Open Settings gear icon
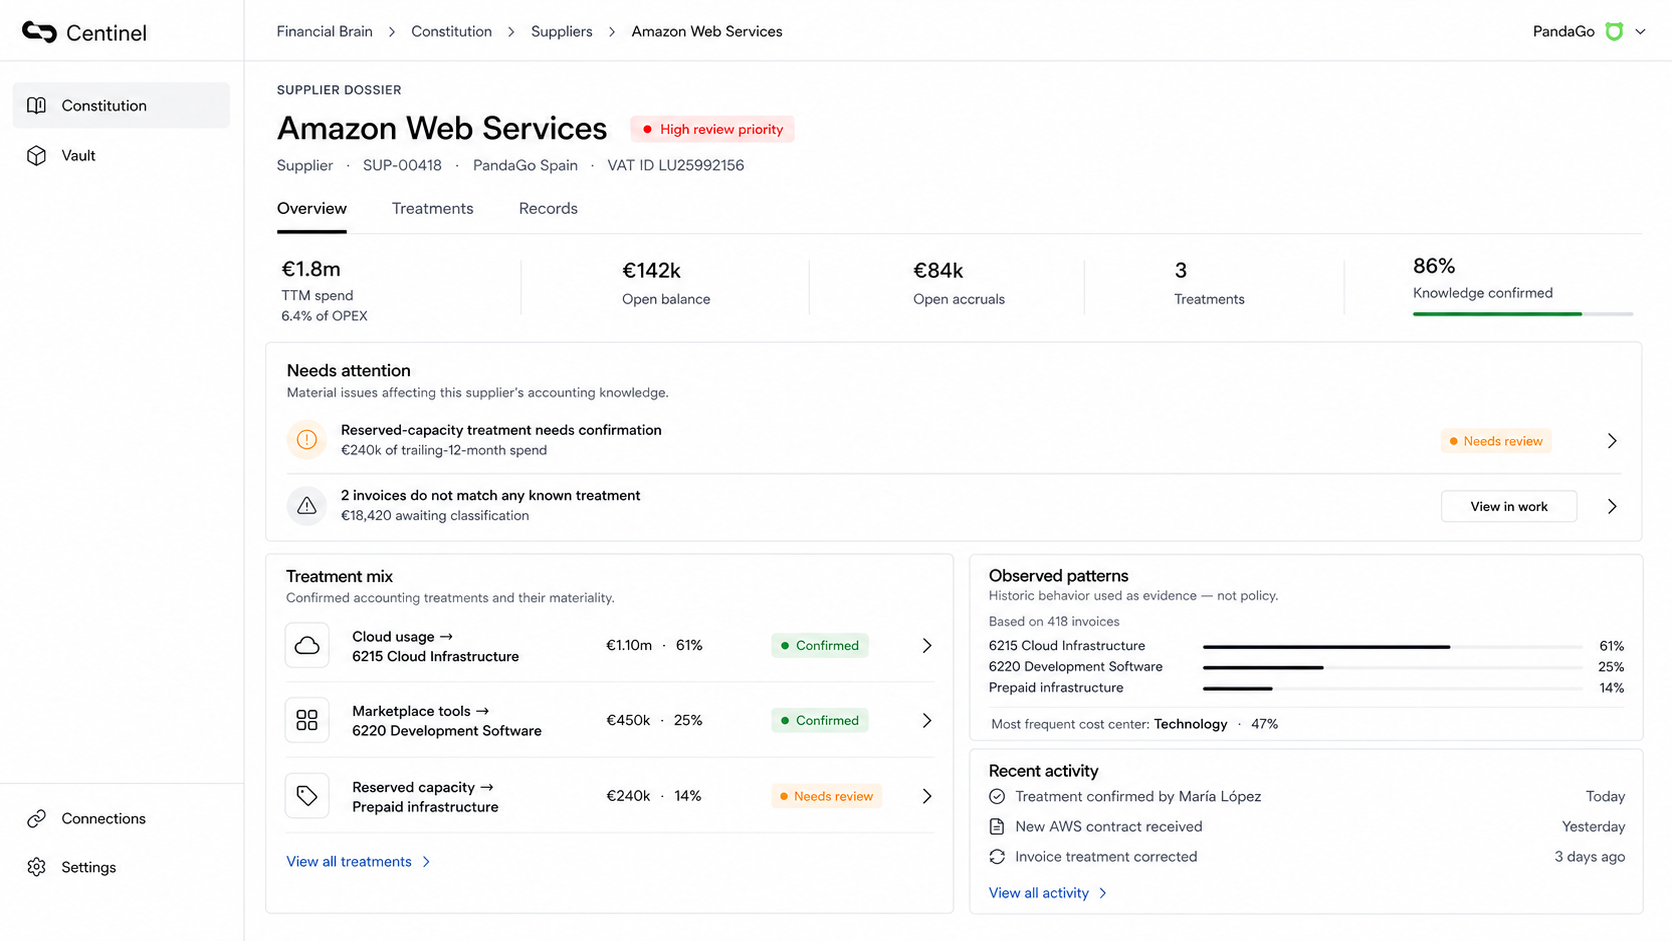The image size is (1672, 941). click(37, 867)
